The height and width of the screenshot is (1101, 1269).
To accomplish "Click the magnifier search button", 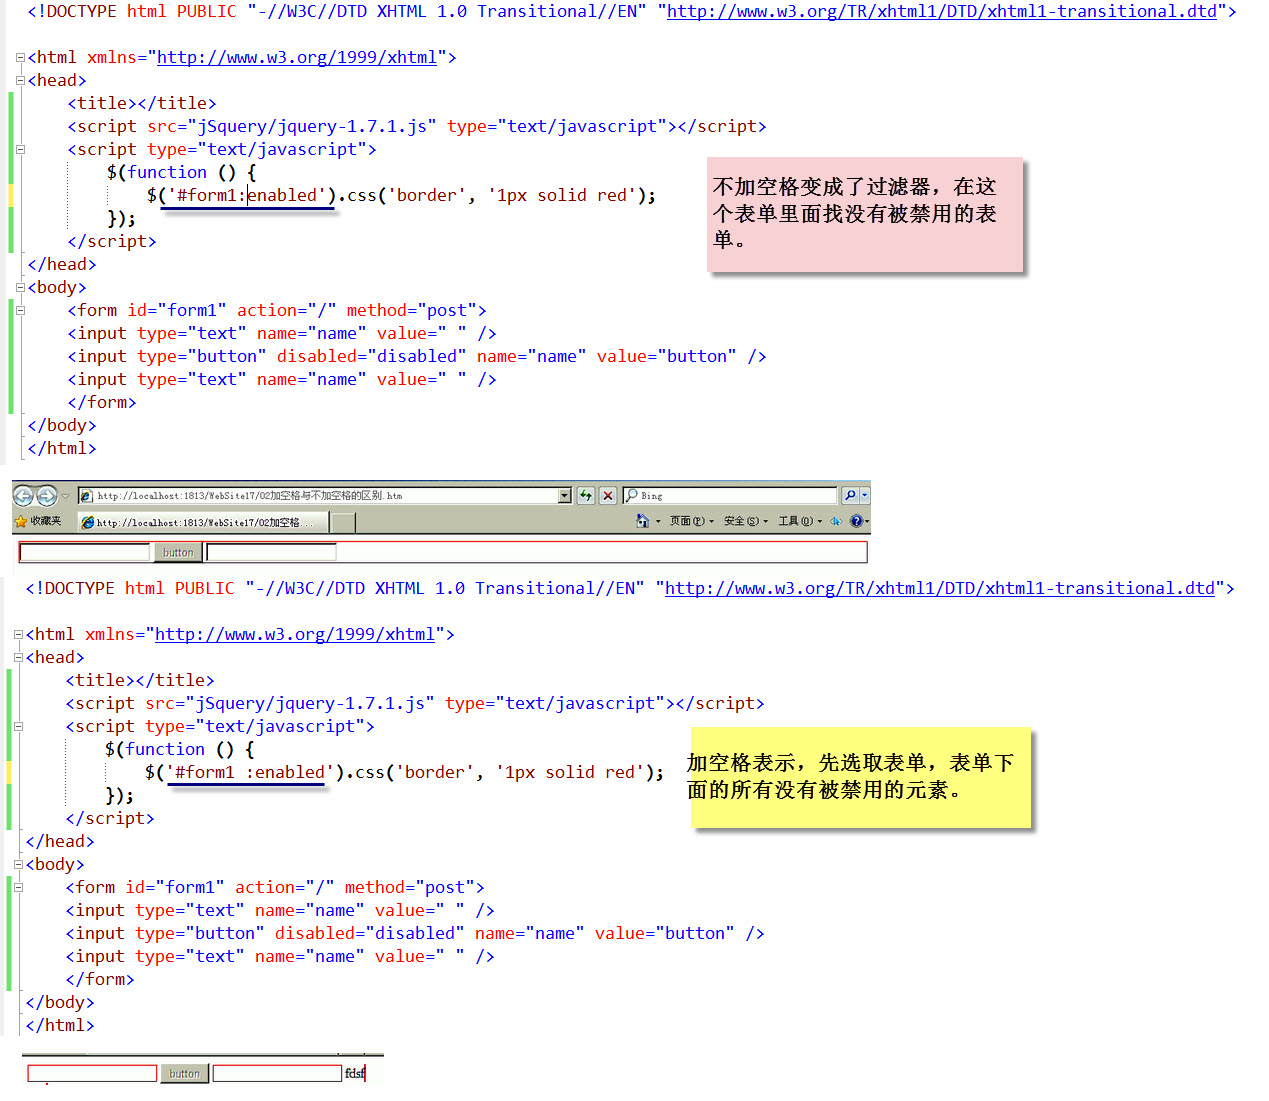I will 850,496.
